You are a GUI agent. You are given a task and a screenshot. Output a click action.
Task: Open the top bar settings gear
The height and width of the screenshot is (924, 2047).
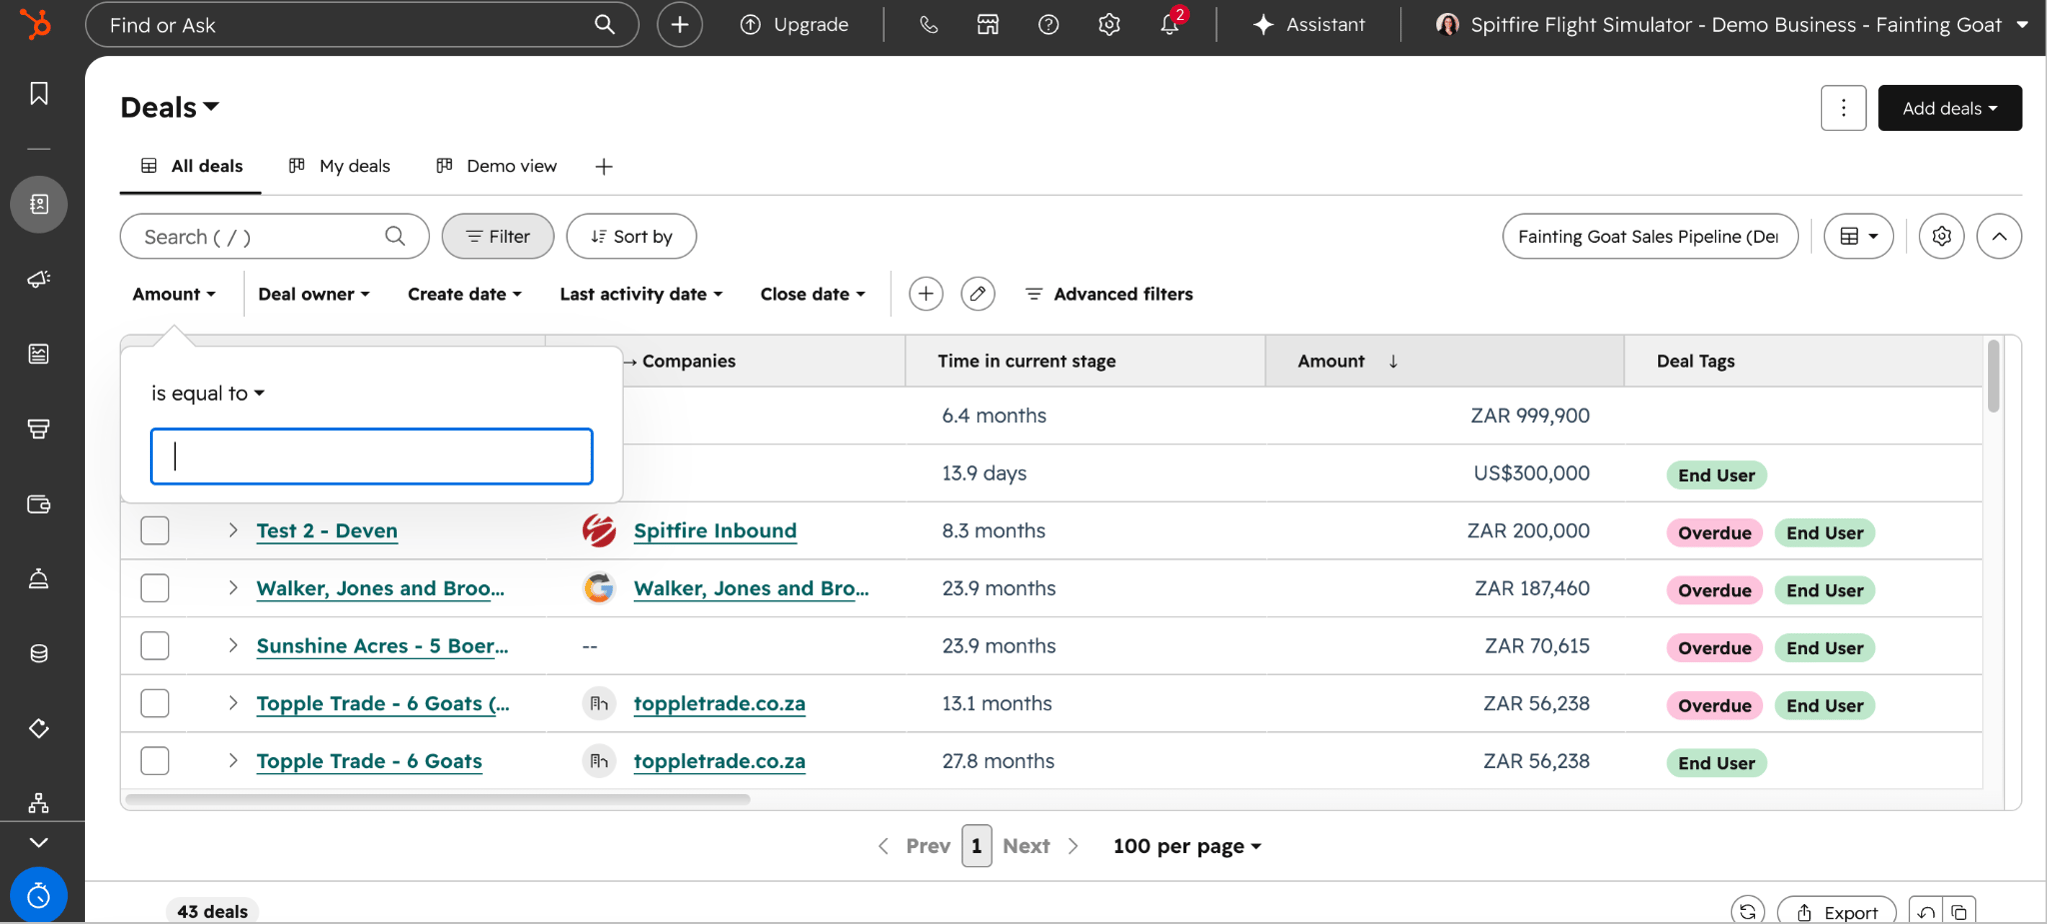1109,24
